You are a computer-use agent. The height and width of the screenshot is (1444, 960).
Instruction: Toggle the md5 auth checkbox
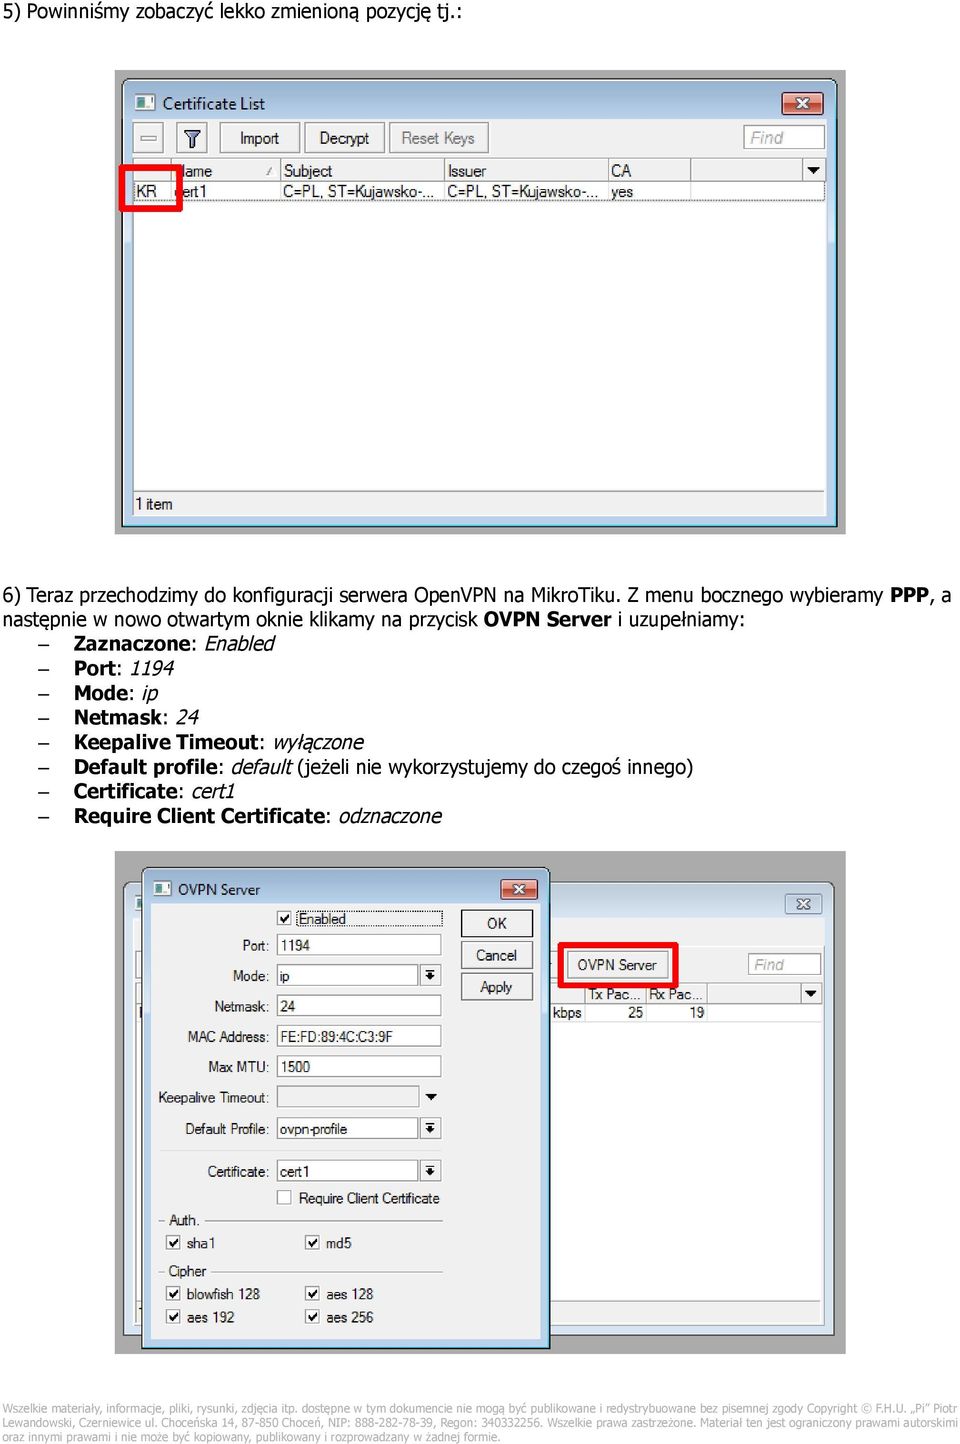click(312, 1242)
